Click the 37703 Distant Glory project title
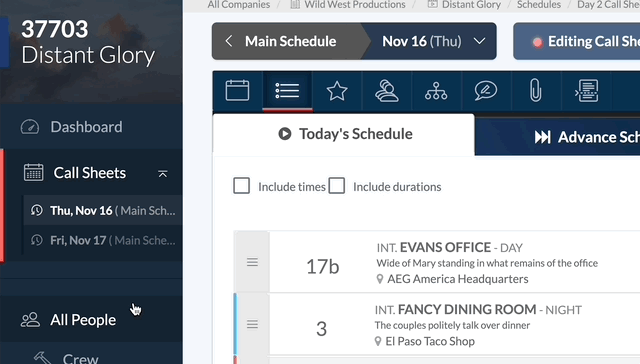This screenshot has width=640, height=364. 88,42
